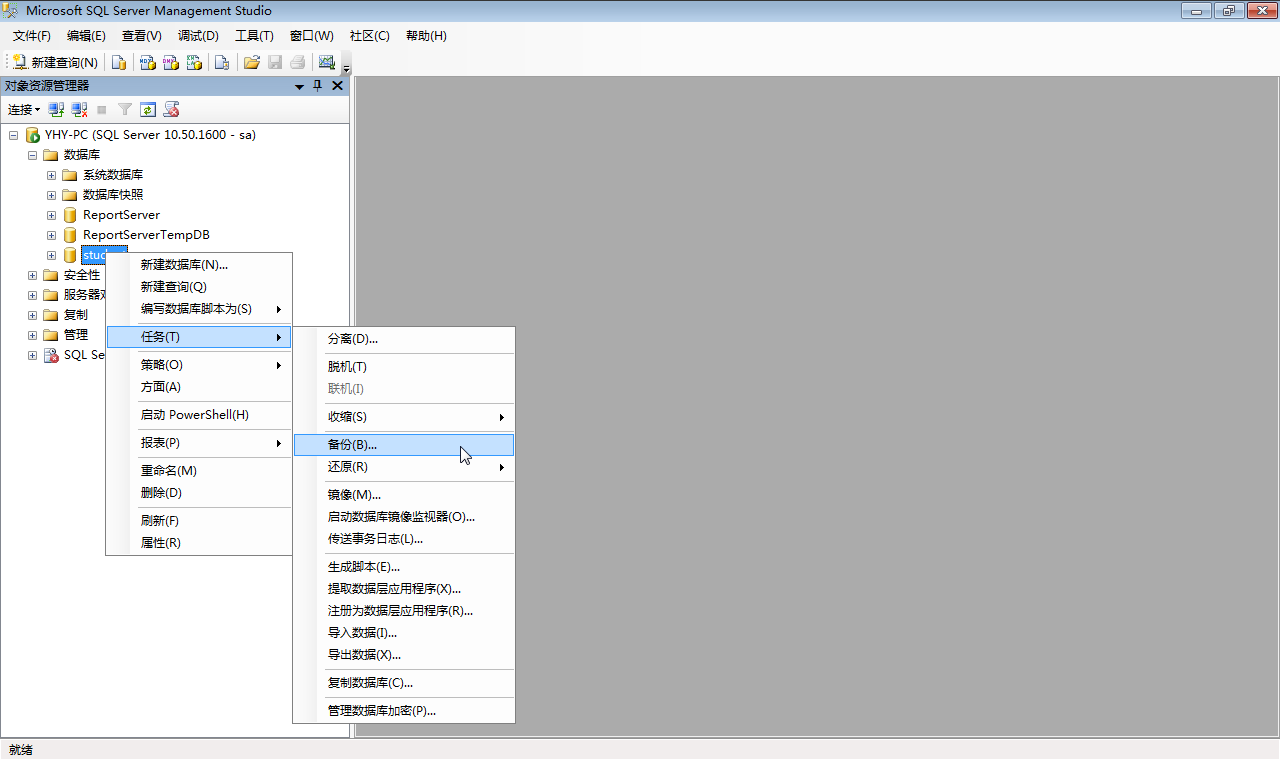Click the script with red X icon
Image resolution: width=1280 pixels, height=760 pixels.
point(171,110)
